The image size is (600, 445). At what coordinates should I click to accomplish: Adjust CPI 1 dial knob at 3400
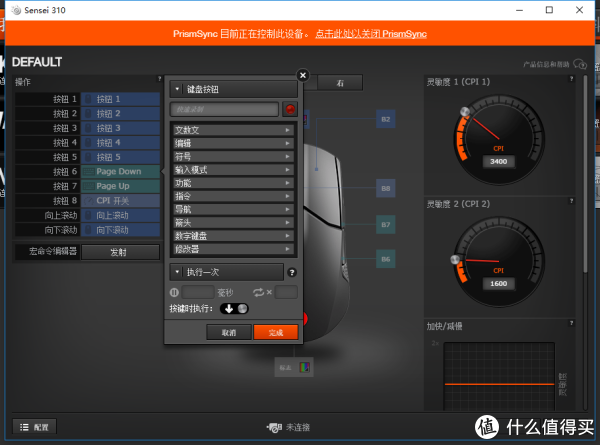pos(465,111)
